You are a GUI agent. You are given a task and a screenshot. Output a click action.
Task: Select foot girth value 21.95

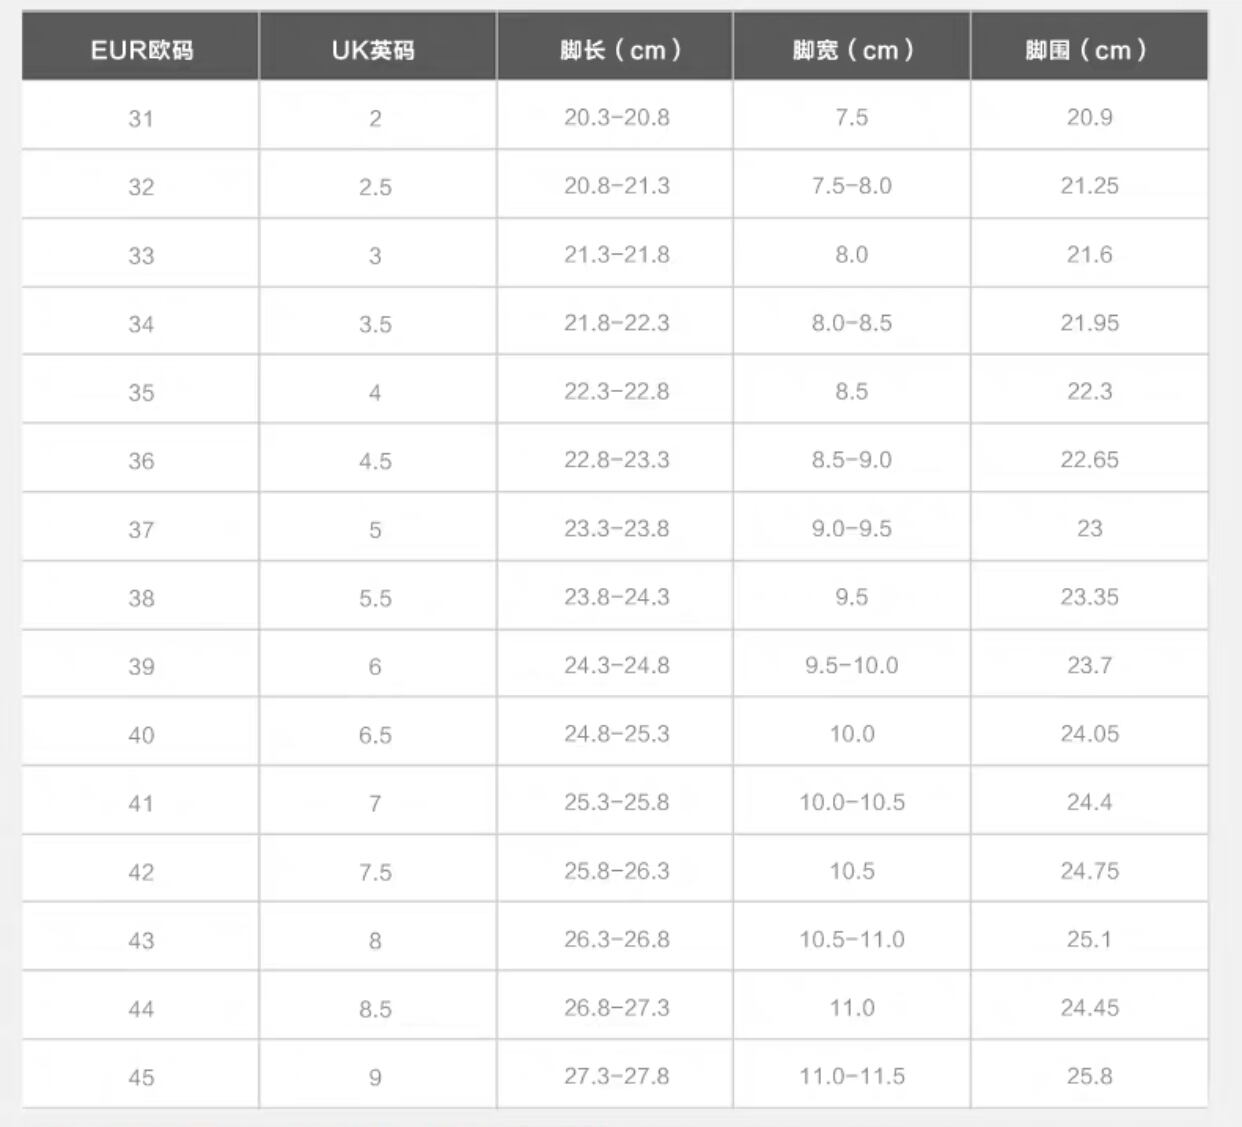pos(1090,323)
